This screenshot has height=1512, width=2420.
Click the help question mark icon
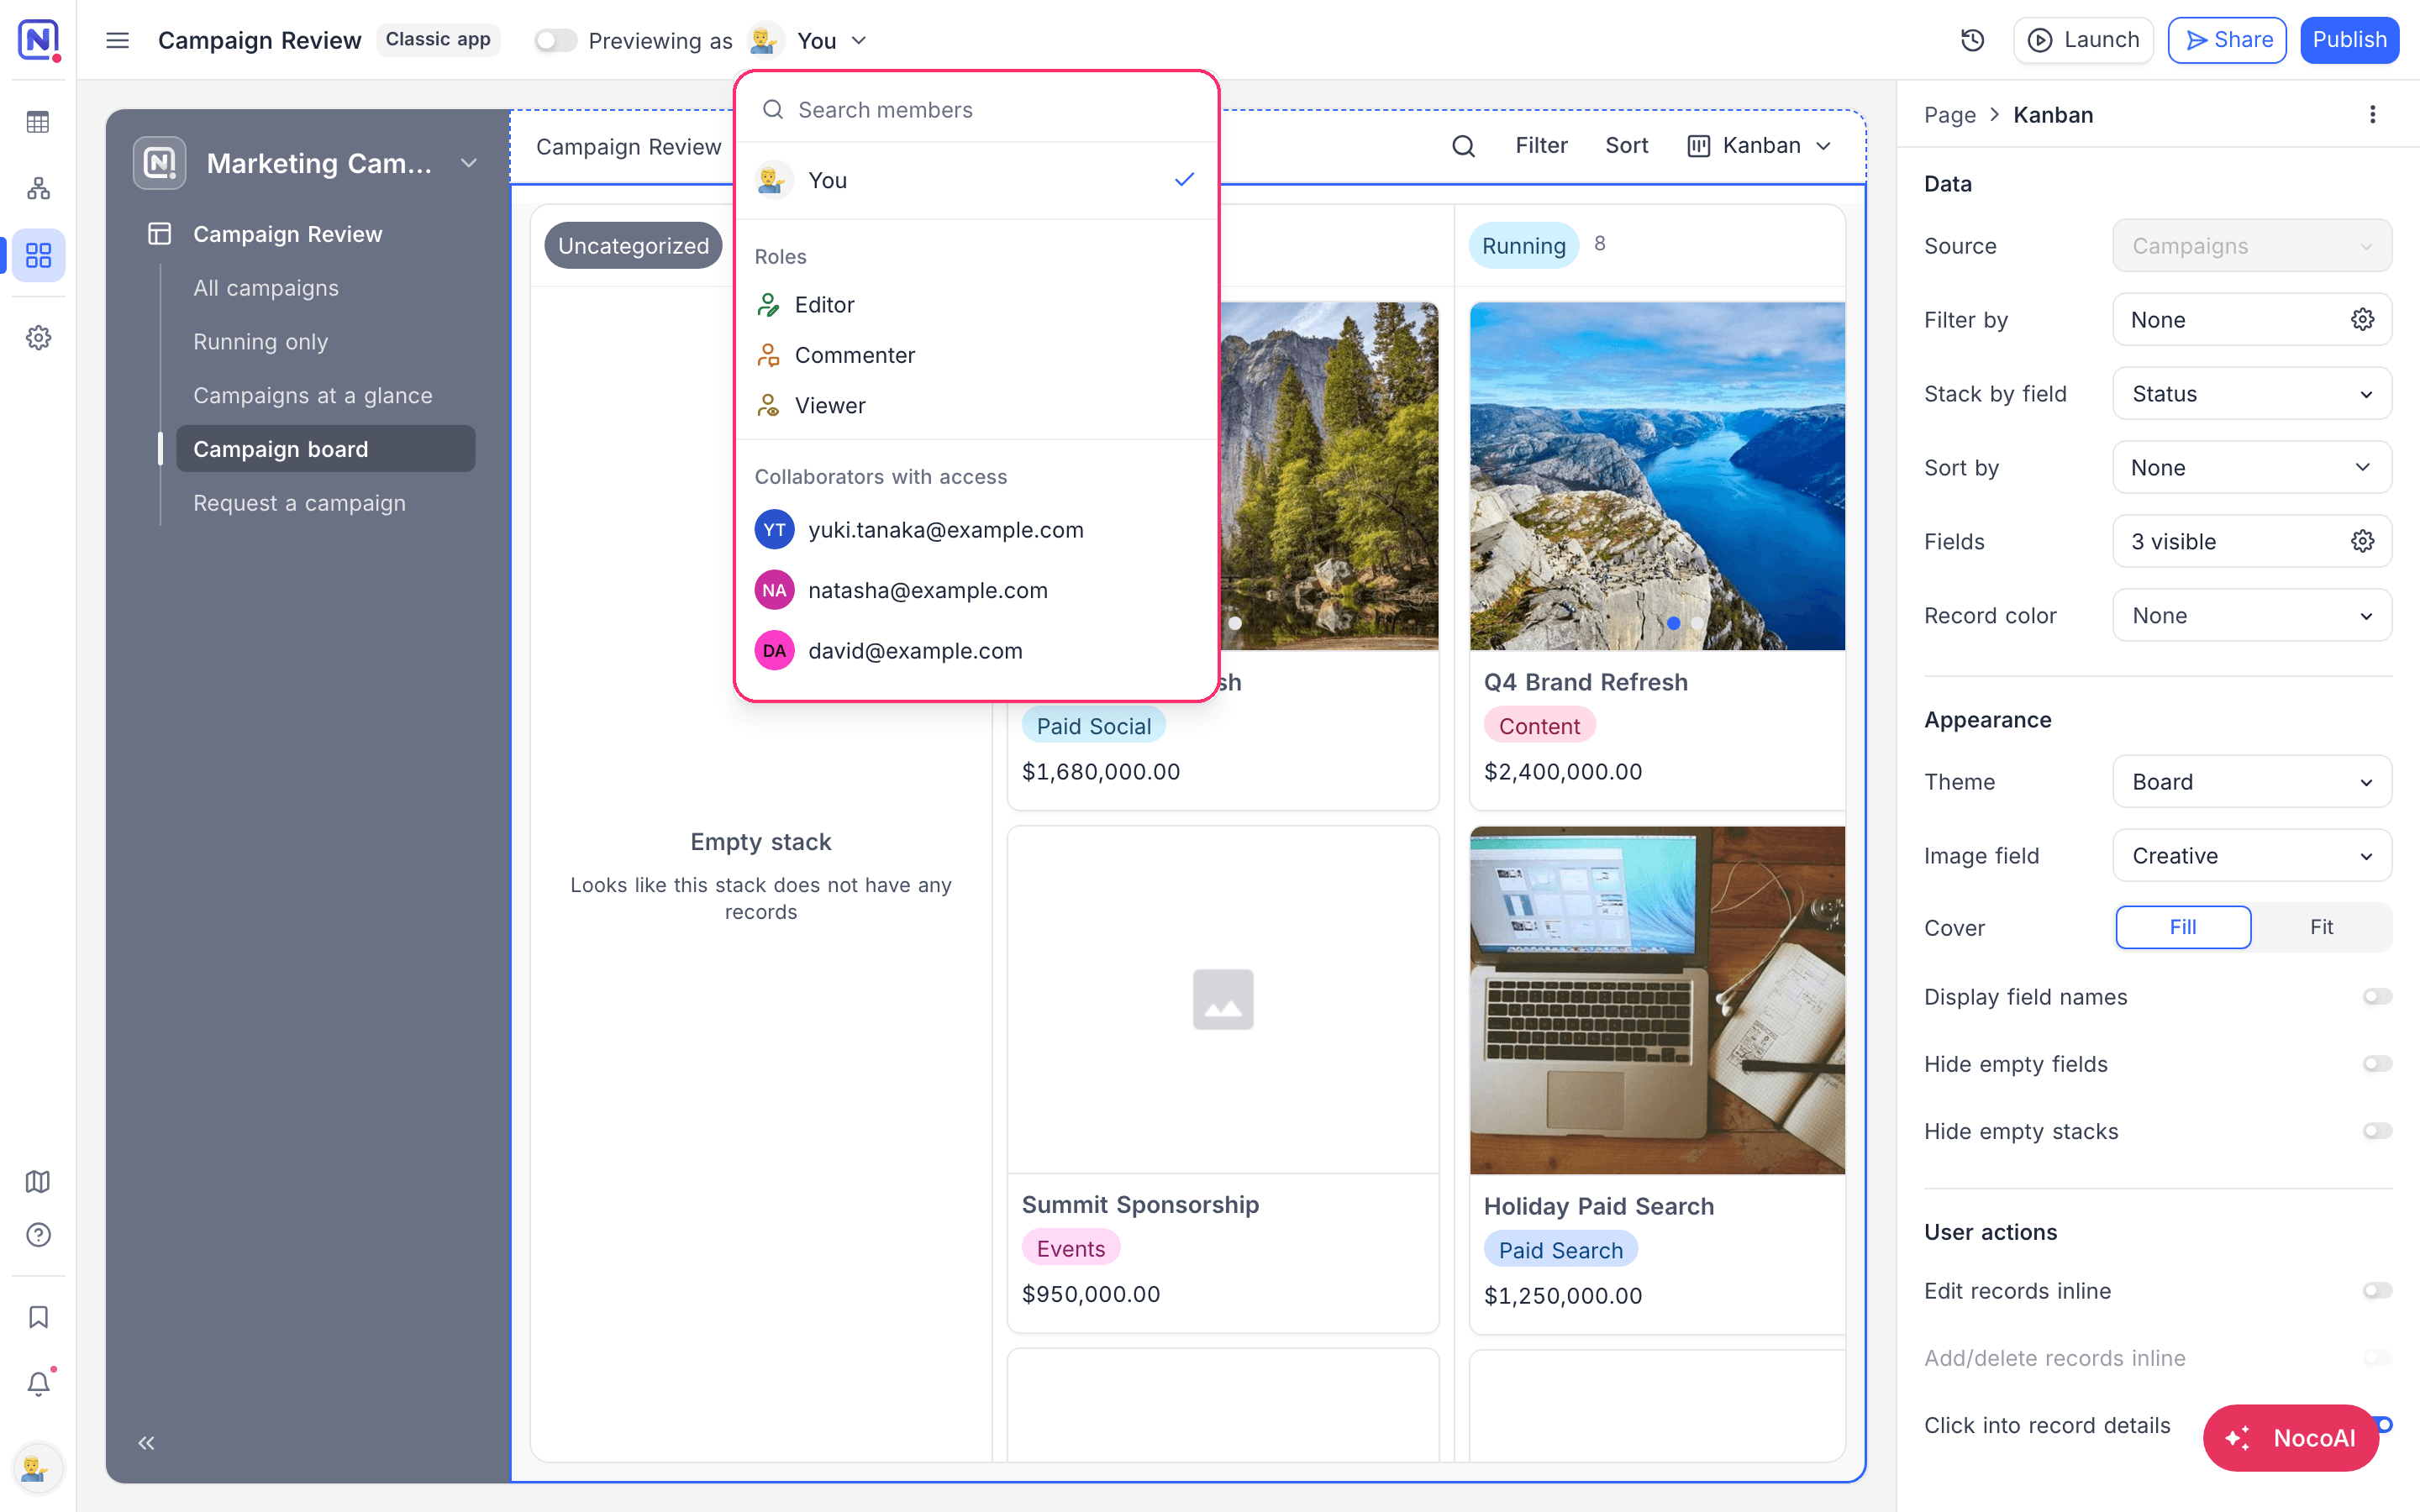coord(38,1235)
